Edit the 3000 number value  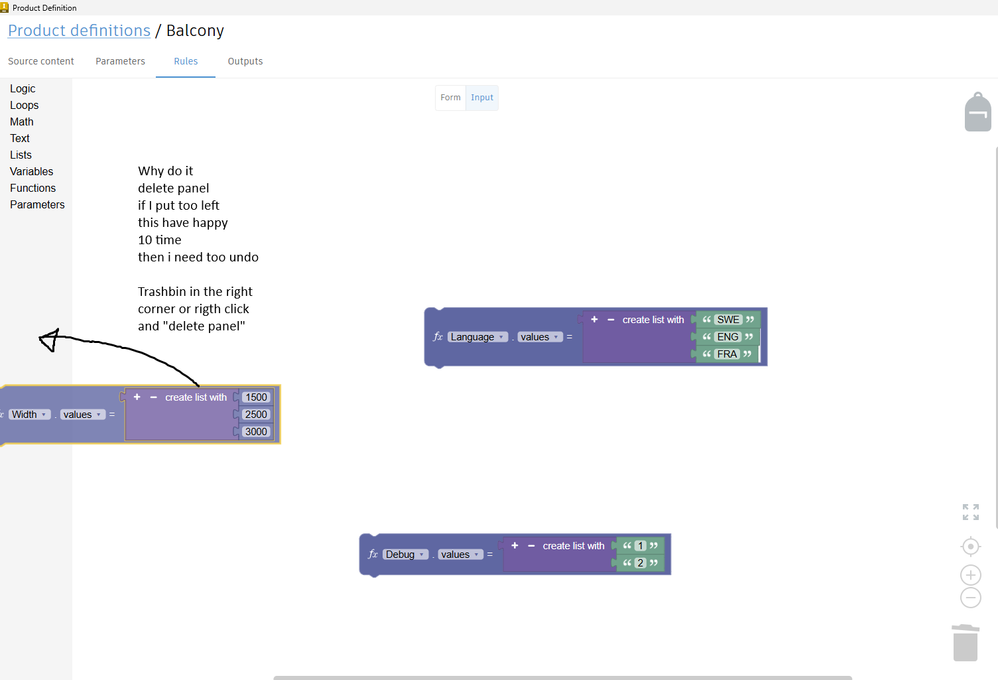tap(256, 432)
